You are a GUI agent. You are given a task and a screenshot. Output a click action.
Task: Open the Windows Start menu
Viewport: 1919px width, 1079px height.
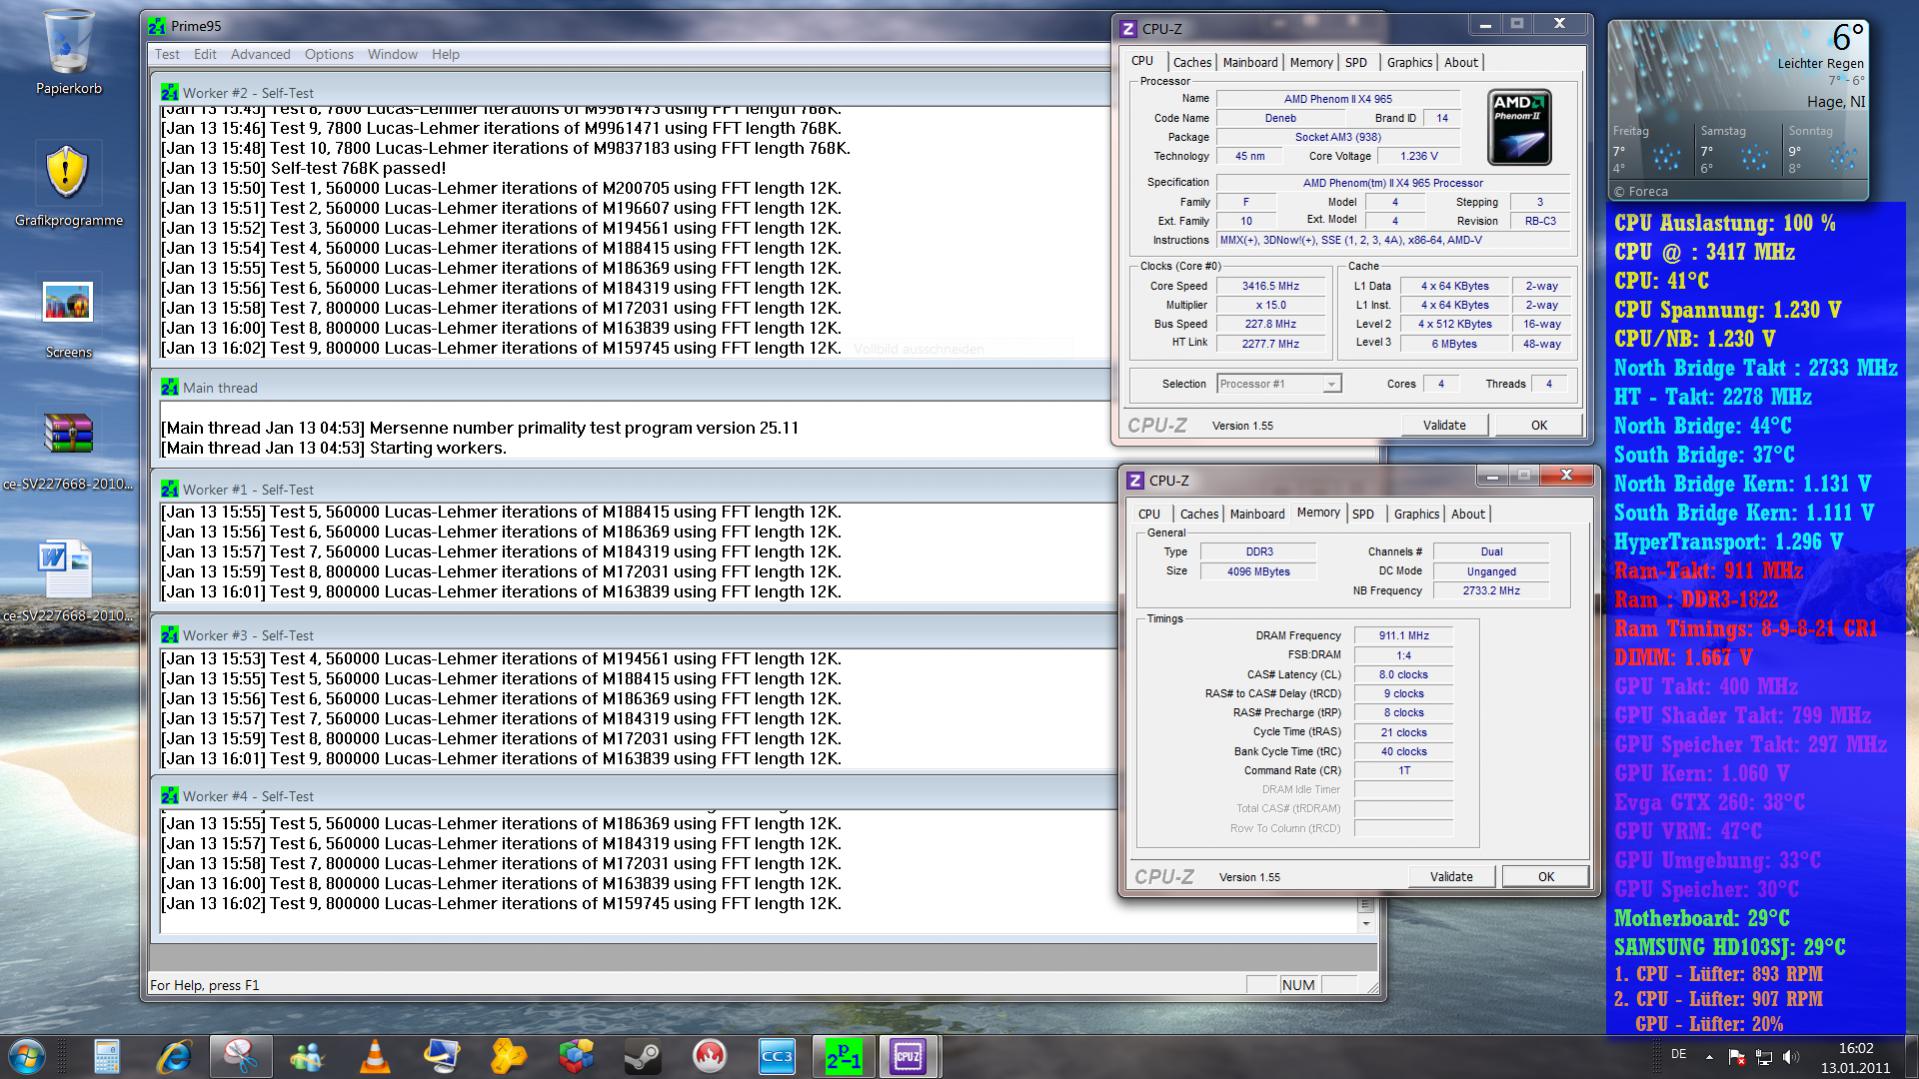[x=27, y=1056]
